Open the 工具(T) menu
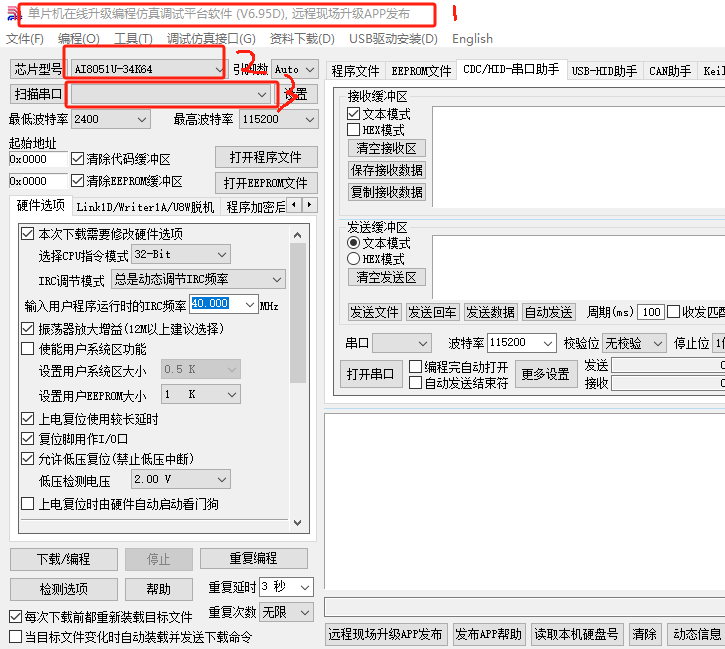725x649 pixels. pyautogui.click(x=133, y=39)
